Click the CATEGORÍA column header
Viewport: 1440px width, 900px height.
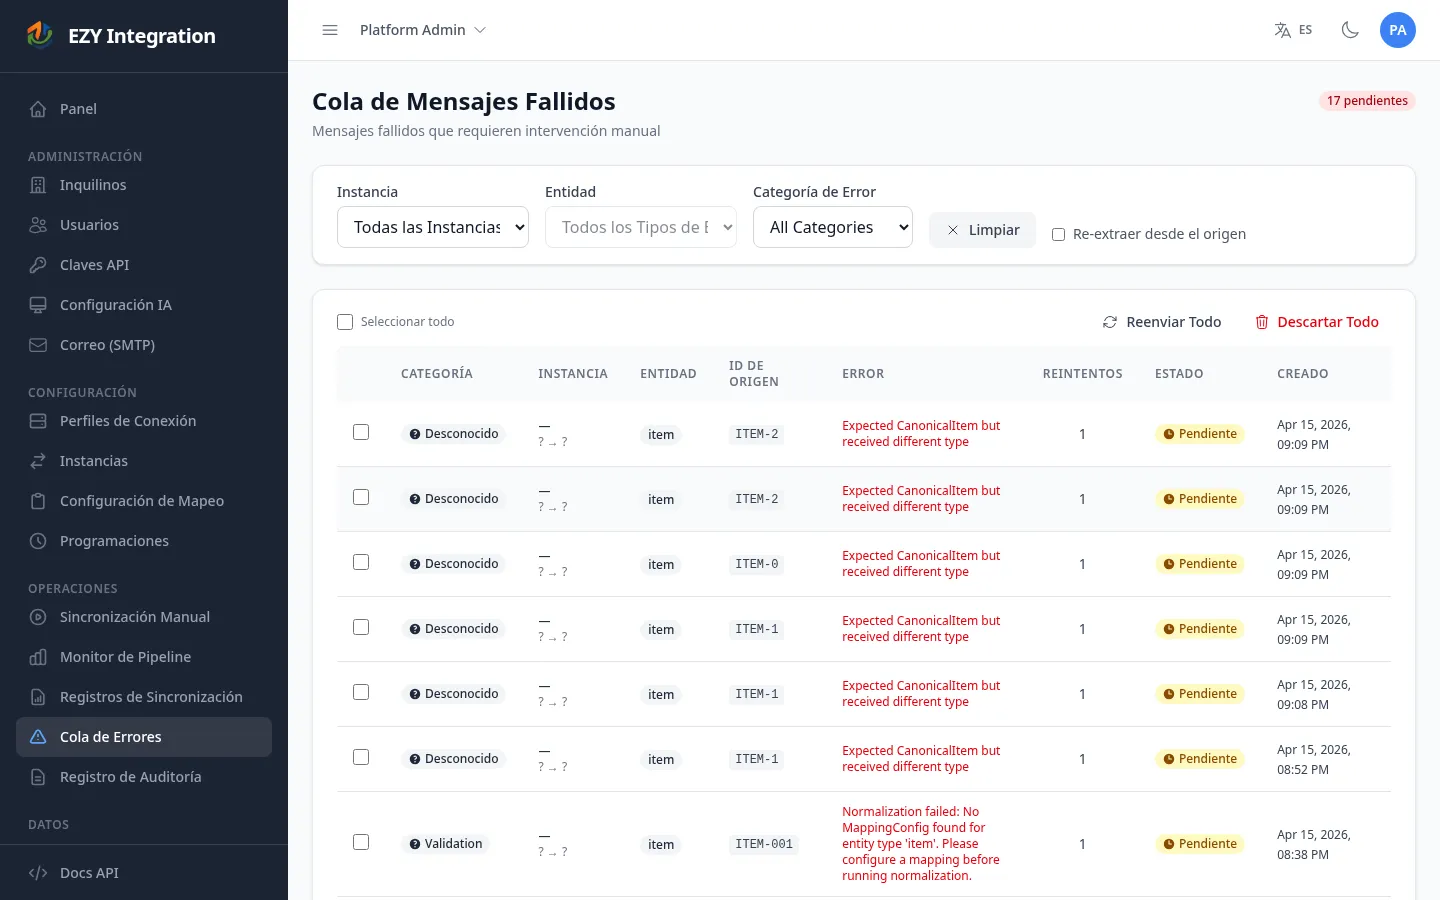tap(437, 374)
